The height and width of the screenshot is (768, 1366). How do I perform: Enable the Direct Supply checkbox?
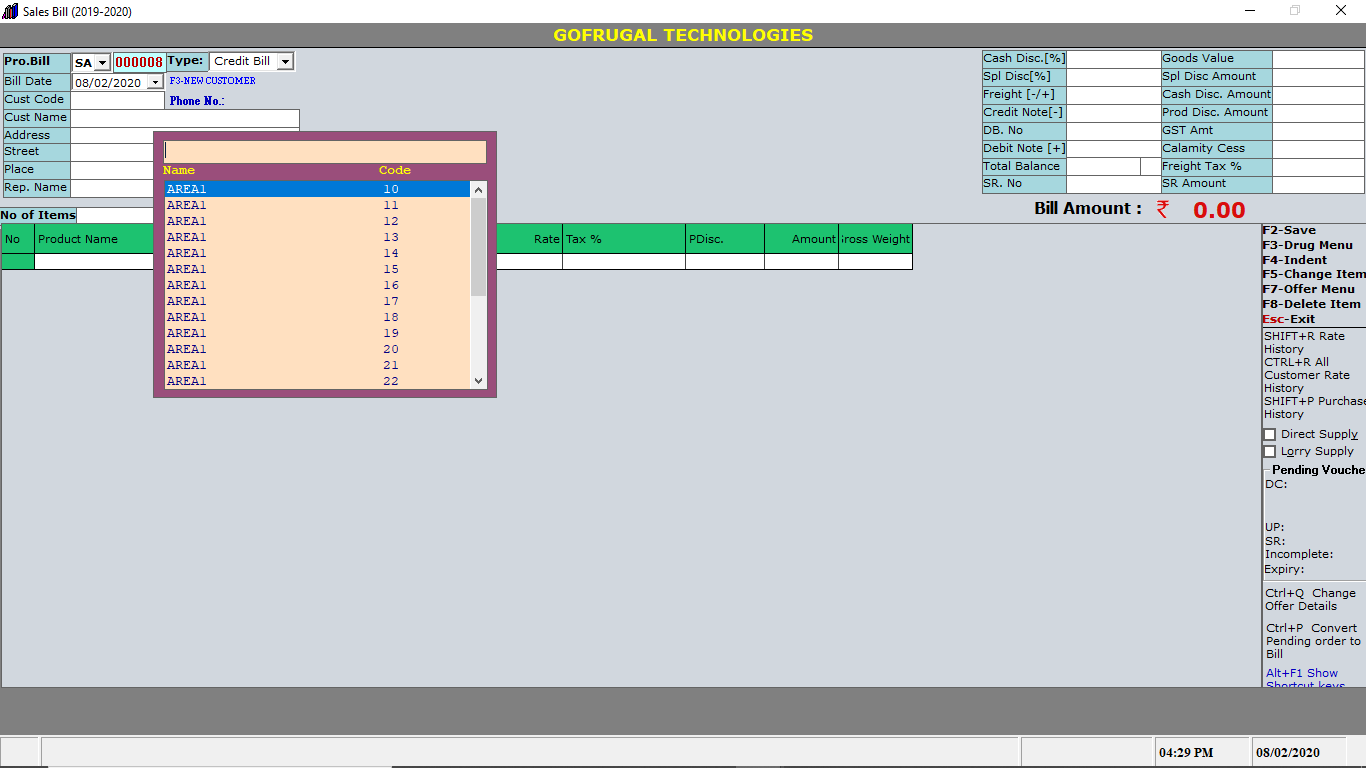[1270, 435]
